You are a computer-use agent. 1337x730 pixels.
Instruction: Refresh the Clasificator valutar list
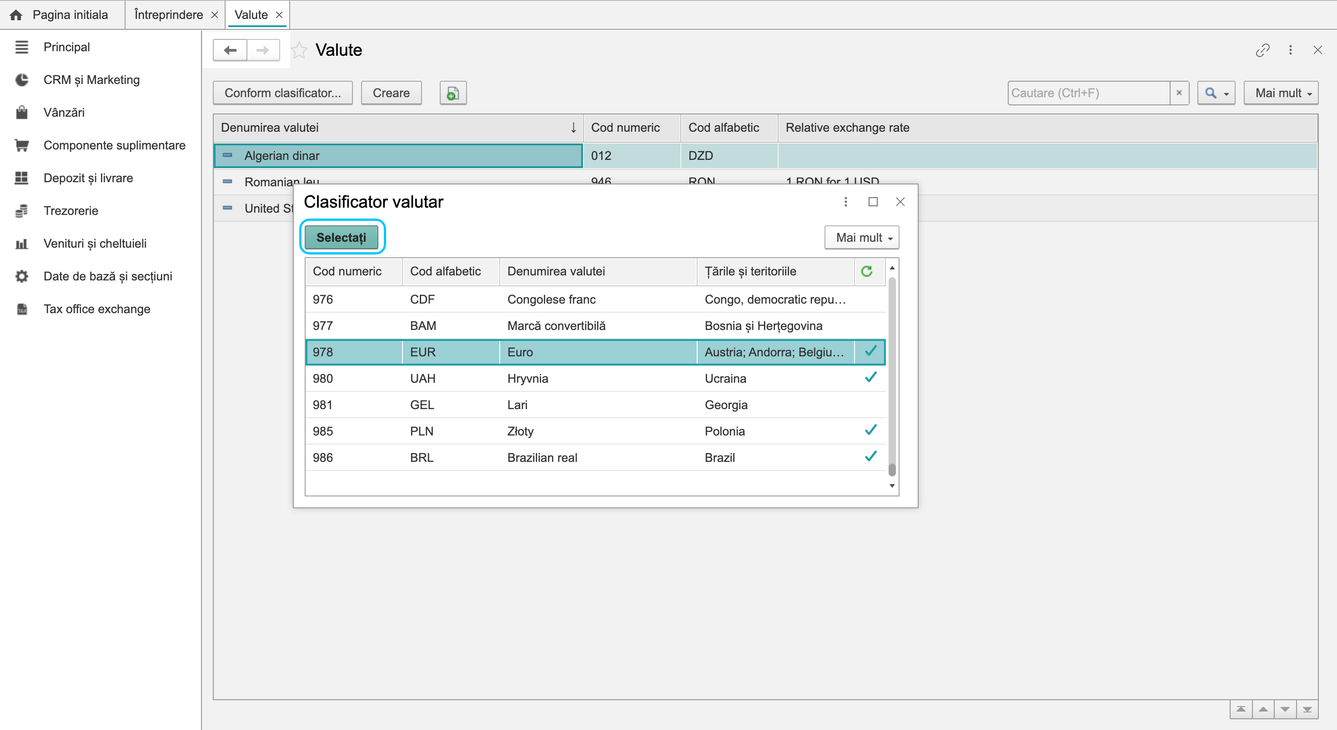coord(867,271)
